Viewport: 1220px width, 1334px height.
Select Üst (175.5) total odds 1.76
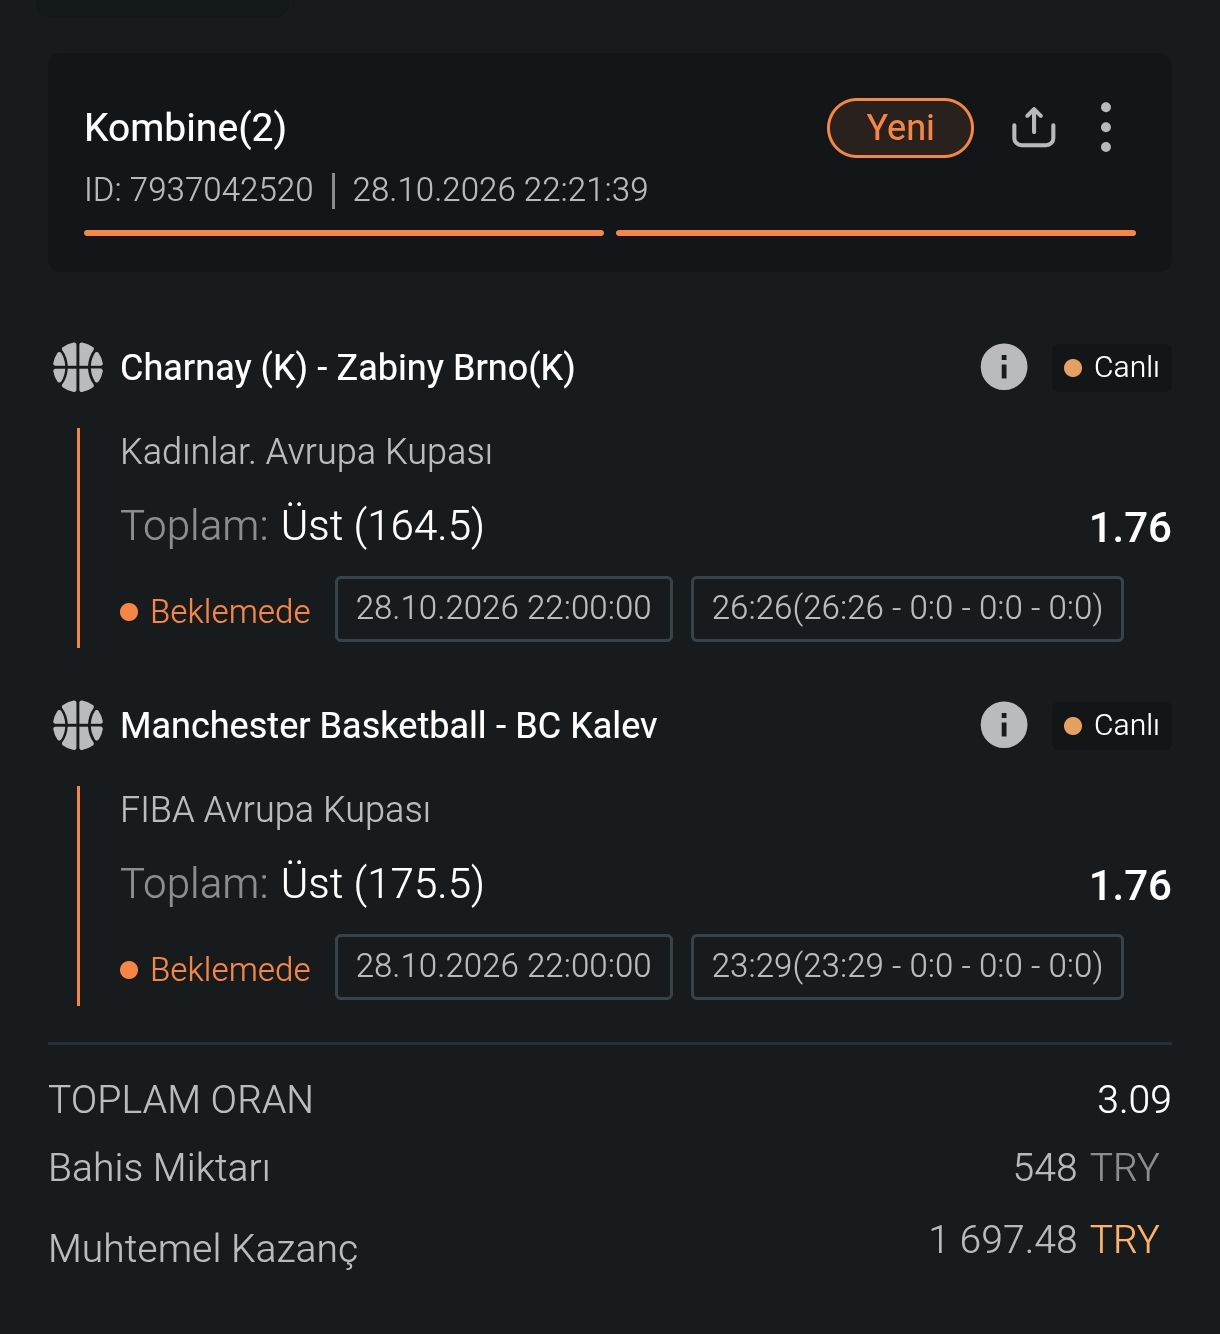[1130, 885]
